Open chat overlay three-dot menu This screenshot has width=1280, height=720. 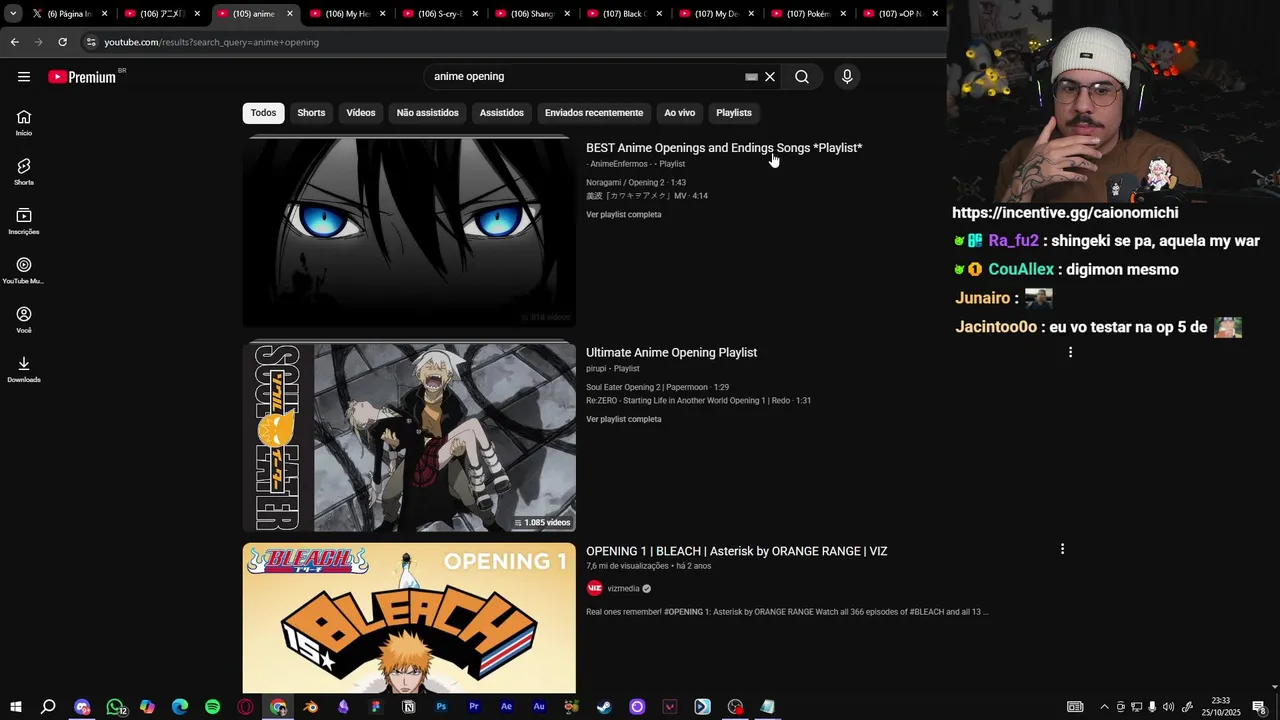coord(1070,352)
